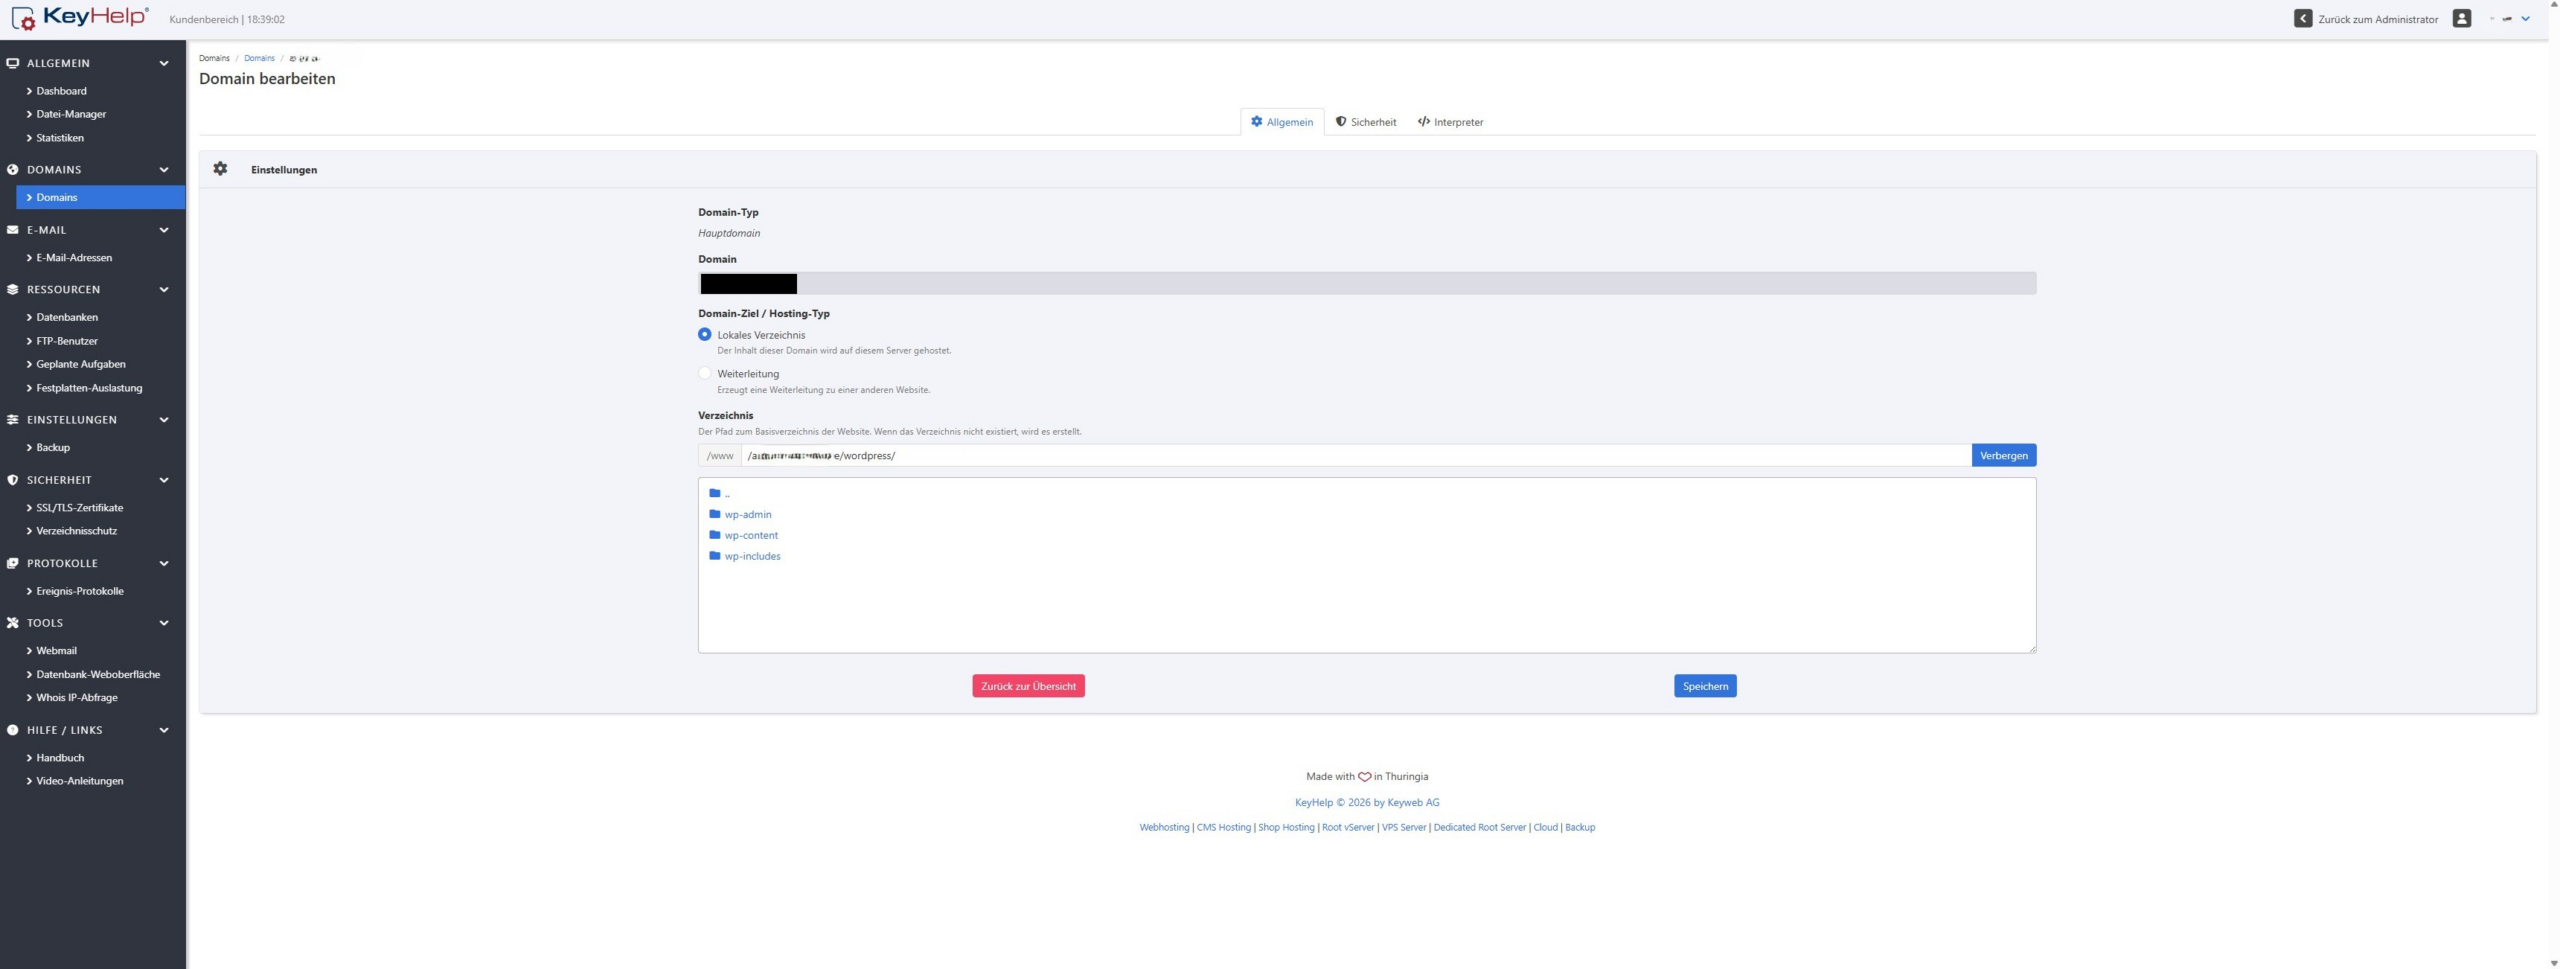Open SSL/TLS-Zertifikate in the sidebar

point(80,508)
